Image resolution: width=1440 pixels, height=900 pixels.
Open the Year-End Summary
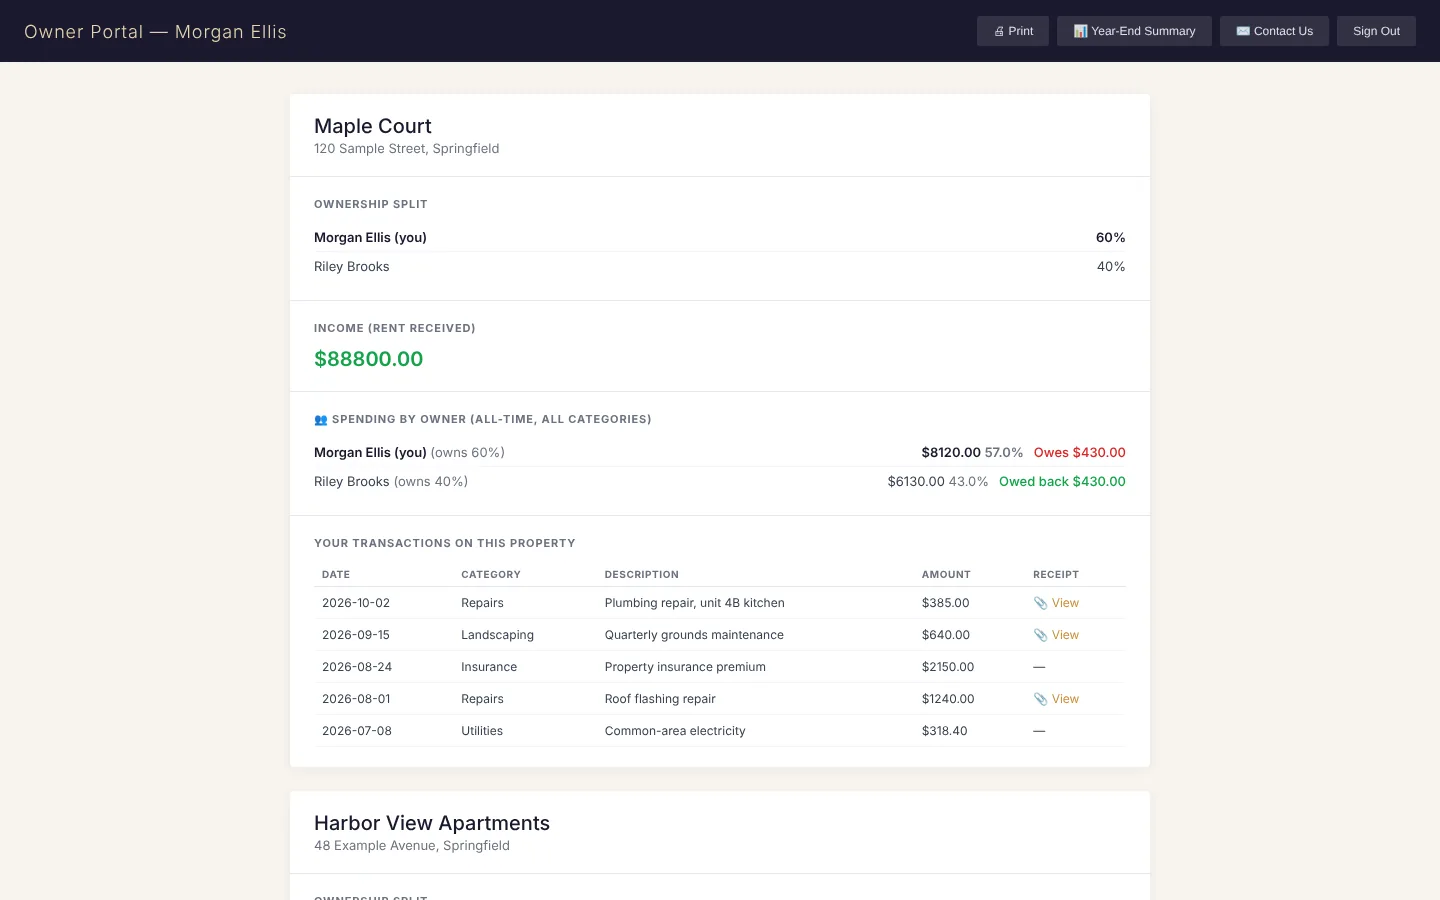coord(1134,31)
